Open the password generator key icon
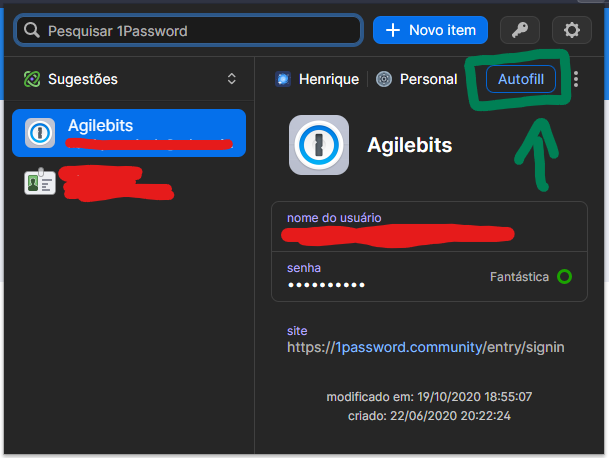Image resolution: width=609 pixels, height=458 pixels. point(519,30)
